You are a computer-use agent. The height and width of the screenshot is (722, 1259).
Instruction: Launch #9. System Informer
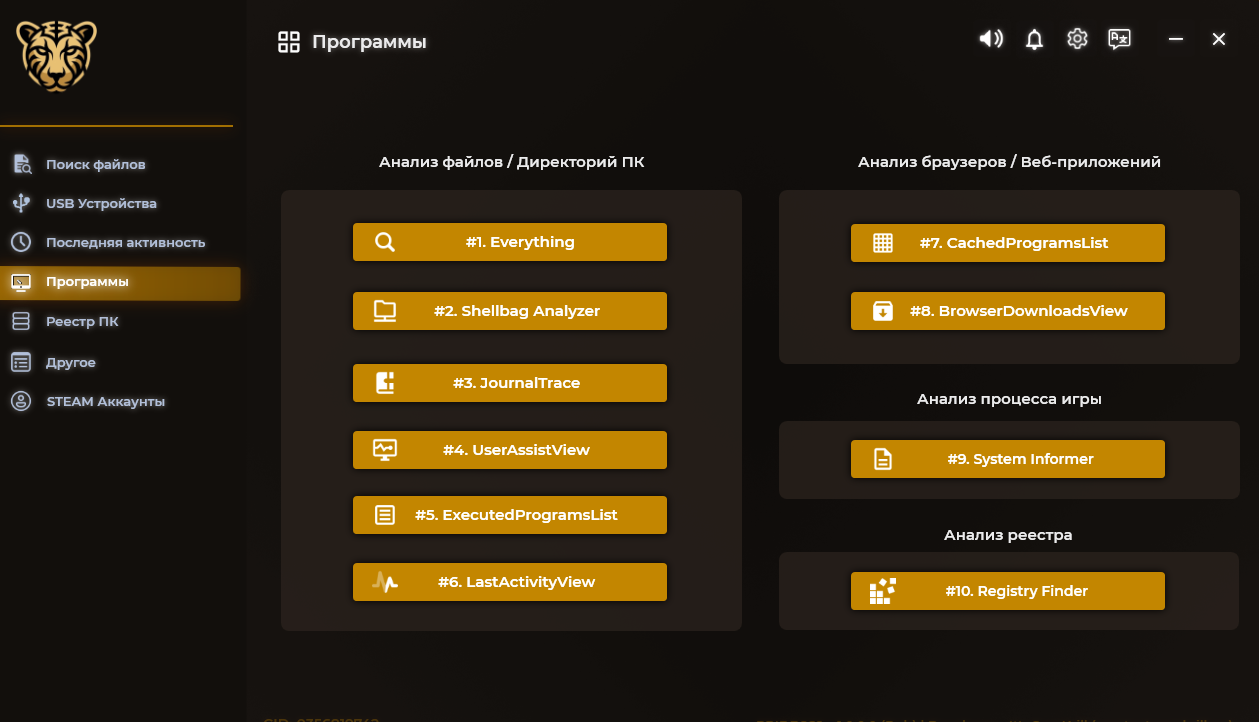point(1007,459)
